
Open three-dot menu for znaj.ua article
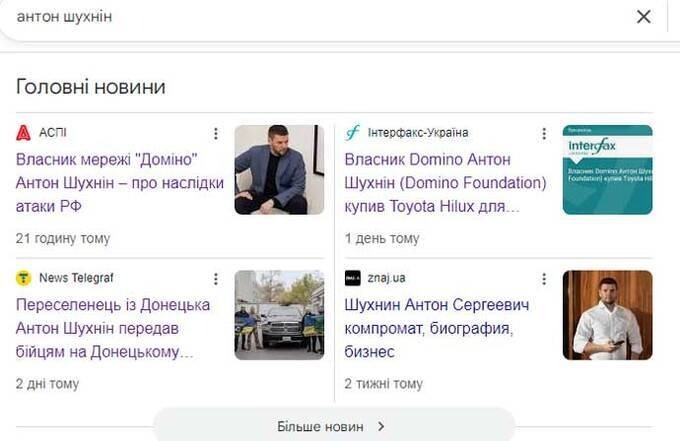click(544, 279)
